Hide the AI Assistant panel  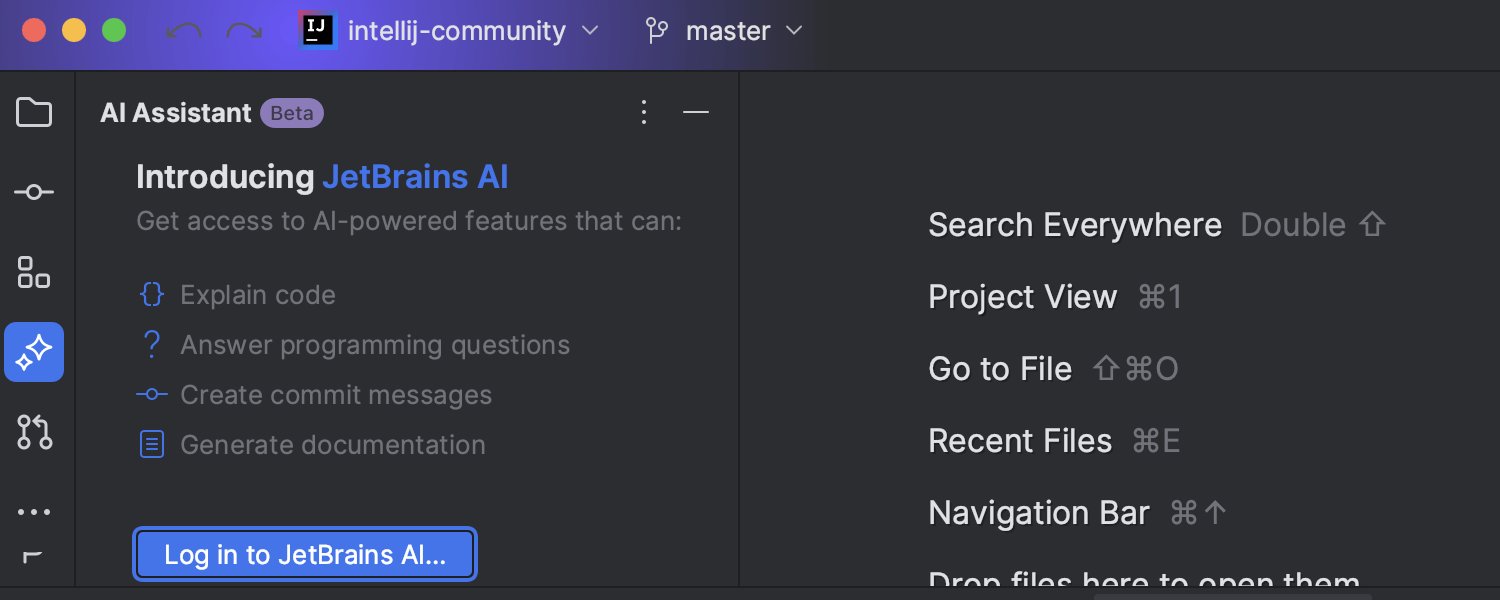(695, 112)
